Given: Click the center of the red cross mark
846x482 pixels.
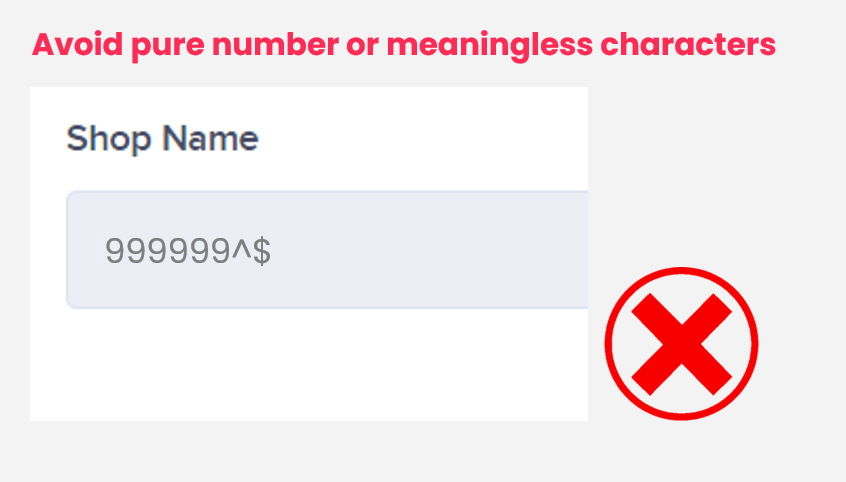Looking at the screenshot, I should pyautogui.click(x=682, y=344).
